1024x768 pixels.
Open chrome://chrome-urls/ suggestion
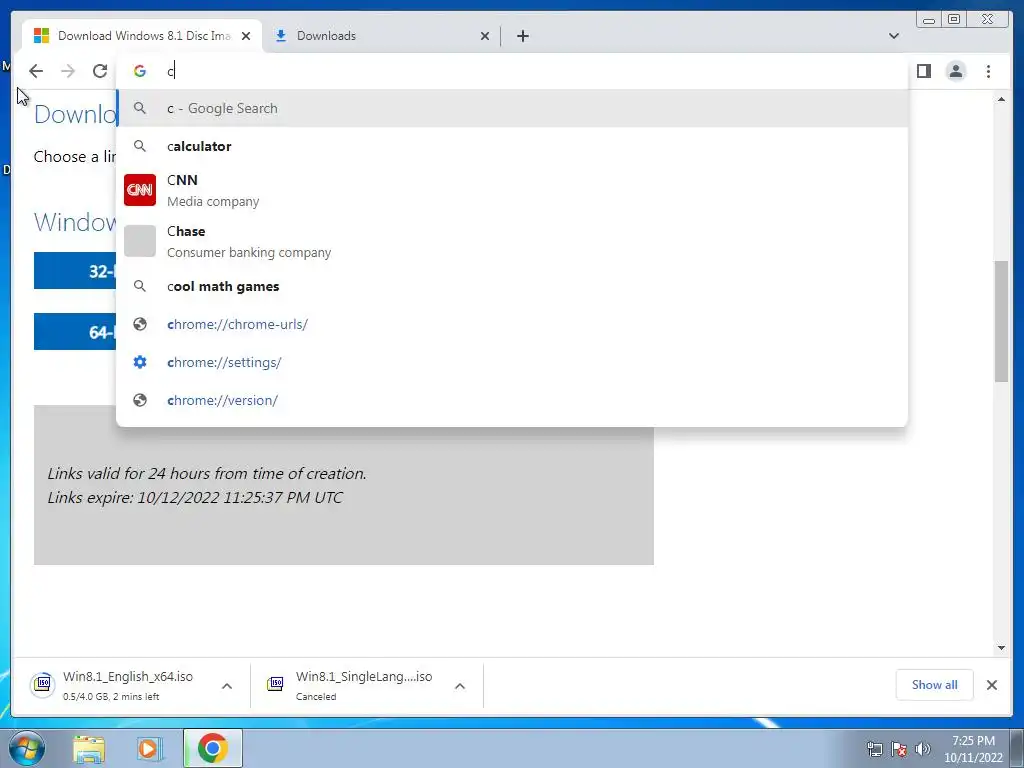pyautogui.click(x=512, y=325)
